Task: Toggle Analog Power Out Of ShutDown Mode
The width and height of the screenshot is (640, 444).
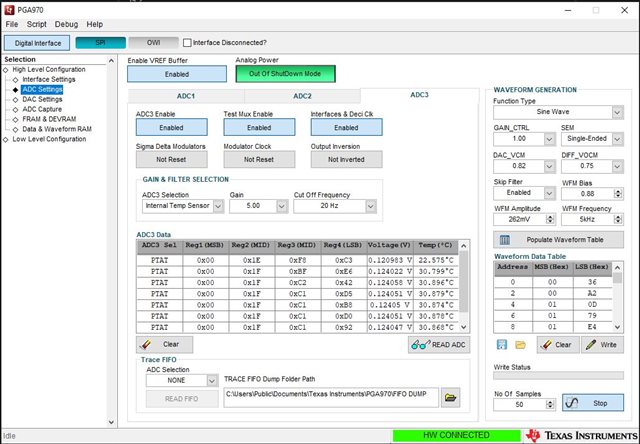Action: [285, 74]
